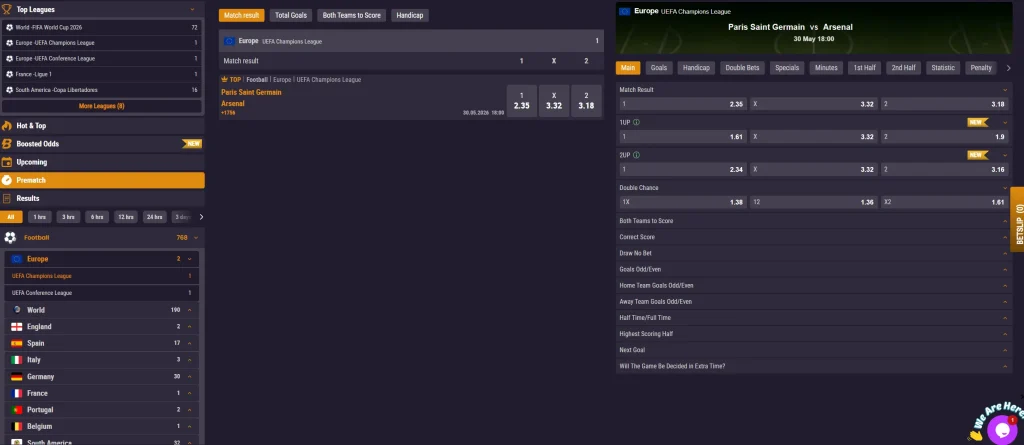Screen dimensions: 1024x445
Task: Select the Total Goals filter tab
Action: pyautogui.click(x=291, y=15)
